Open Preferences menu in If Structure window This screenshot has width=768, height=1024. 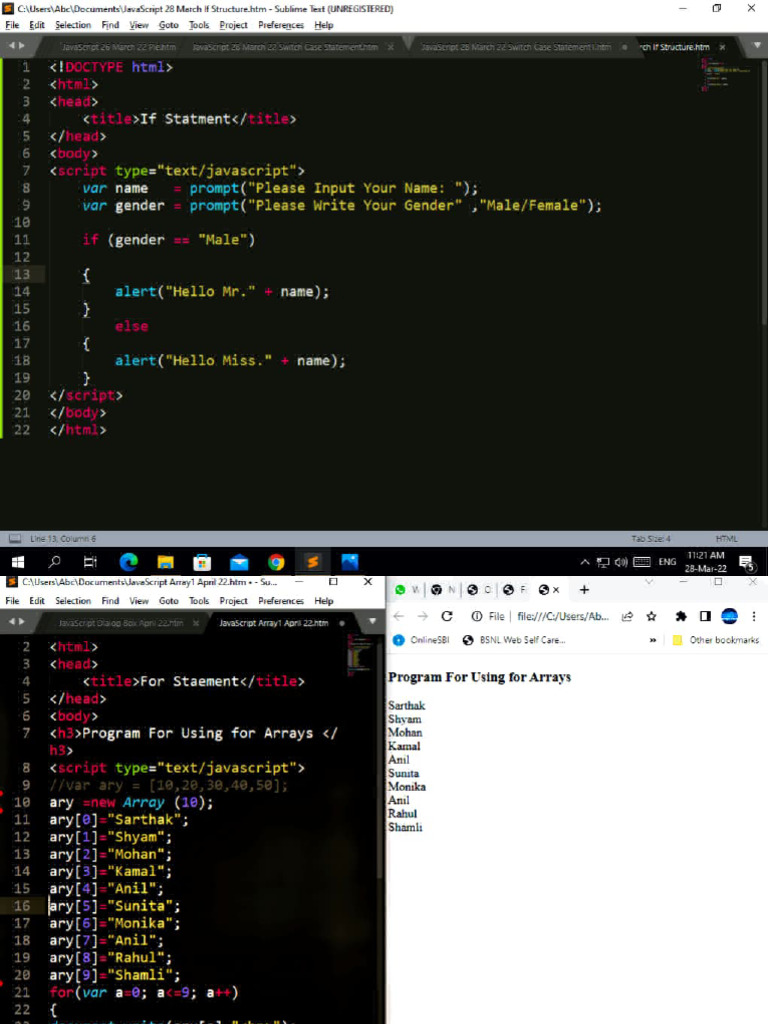[281, 25]
